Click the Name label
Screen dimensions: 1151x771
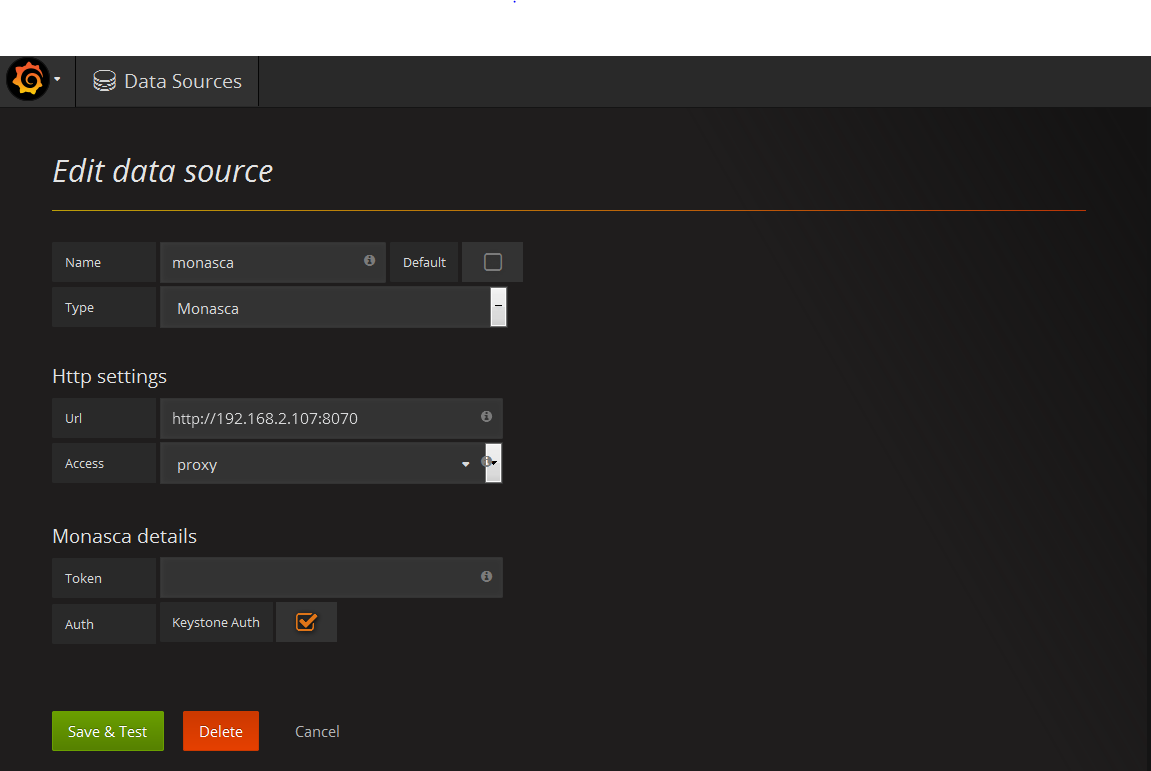(104, 262)
